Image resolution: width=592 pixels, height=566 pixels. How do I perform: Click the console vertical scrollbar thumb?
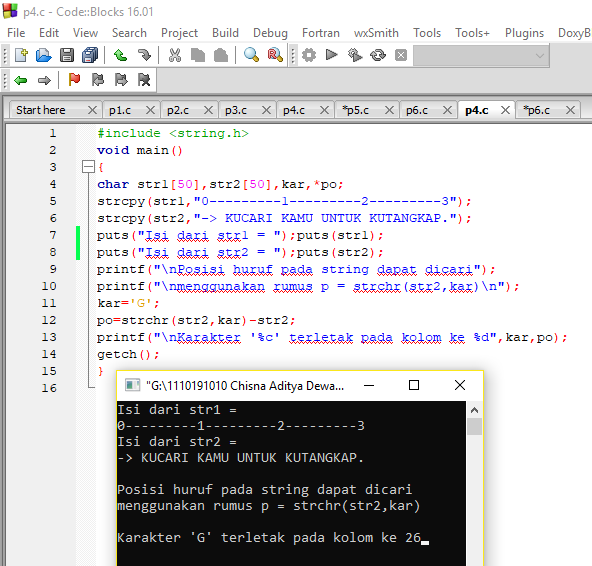pos(475,427)
